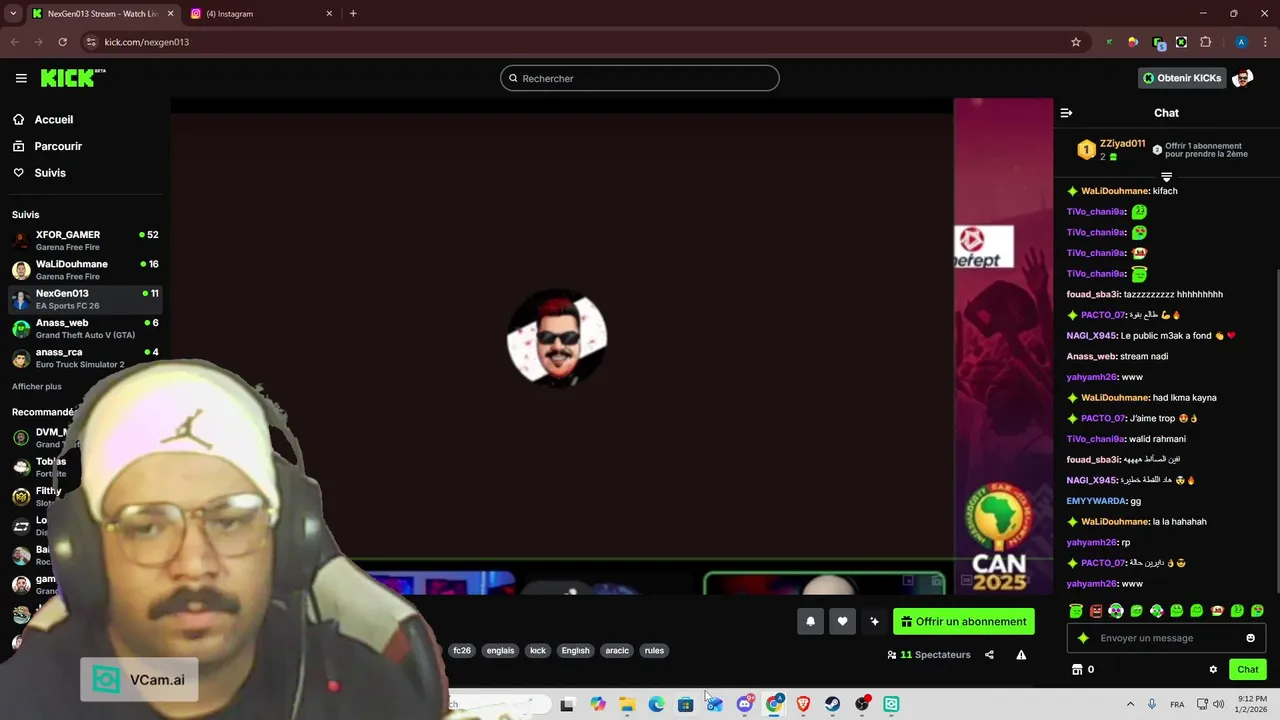Collapse the chat panel arrow icon
Viewport: 1280px width, 720px height.
(x=1066, y=113)
